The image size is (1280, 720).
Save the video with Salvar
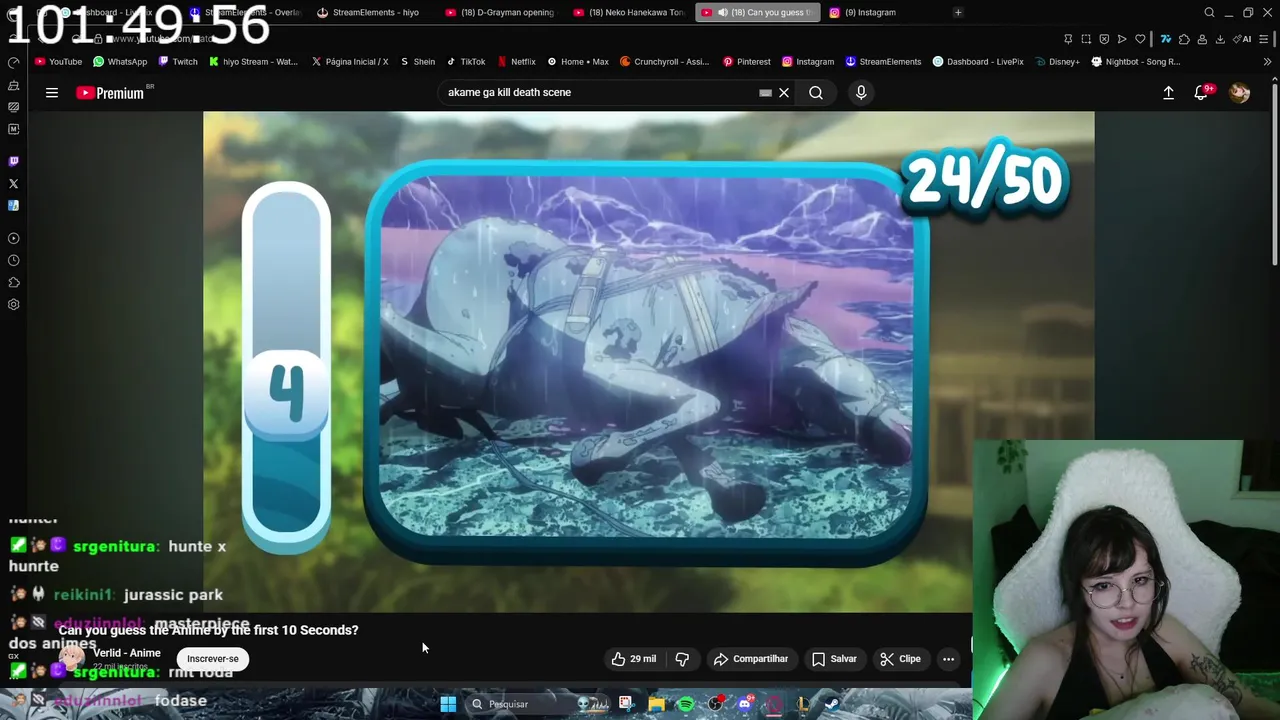click(x=834, y=659)
